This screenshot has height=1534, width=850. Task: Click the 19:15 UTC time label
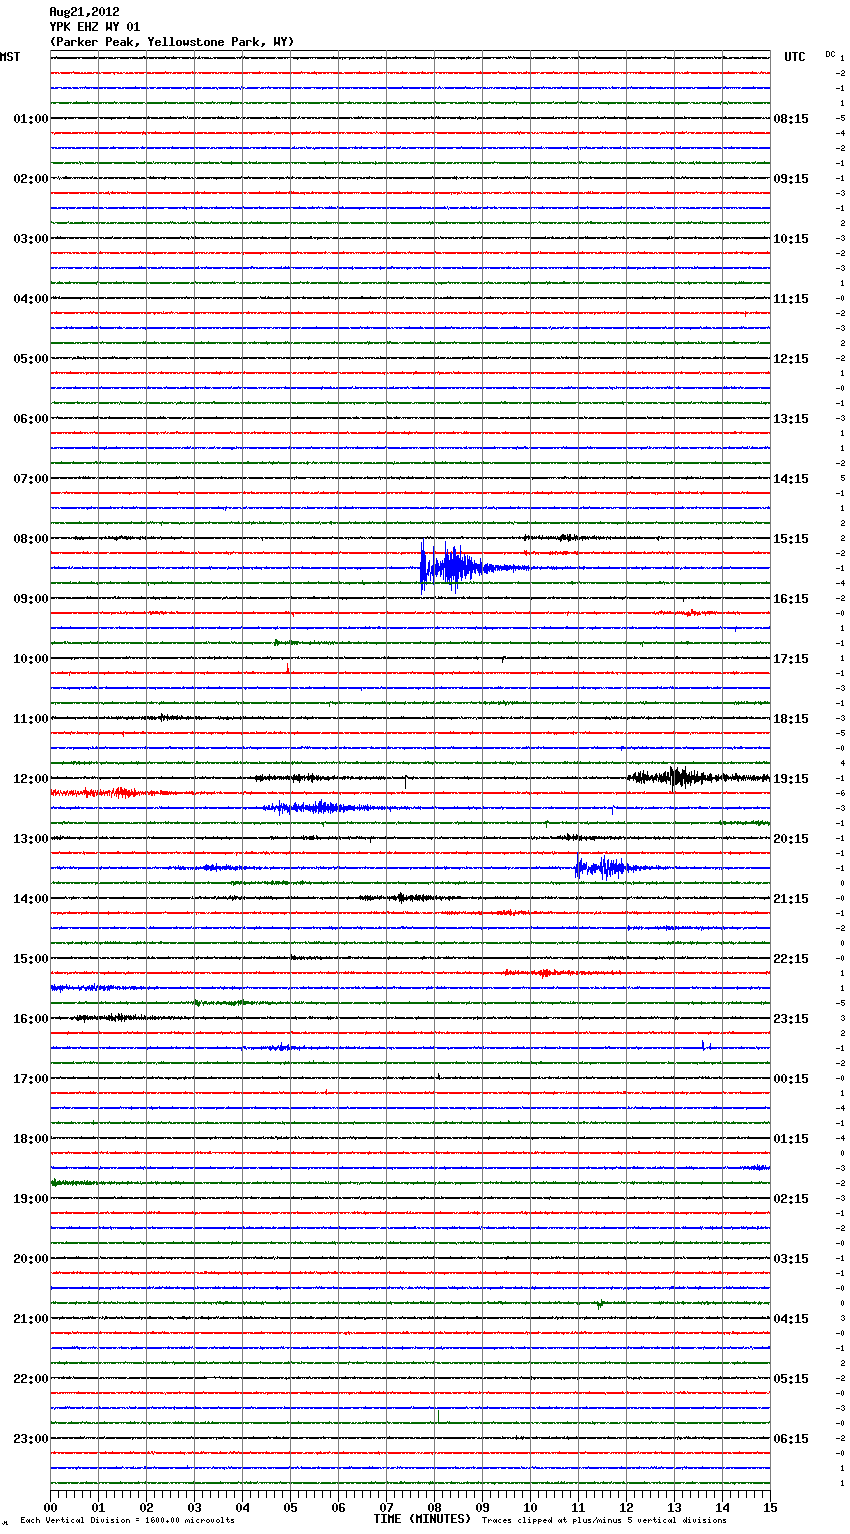pyautogui.click(x=791, y=779)
